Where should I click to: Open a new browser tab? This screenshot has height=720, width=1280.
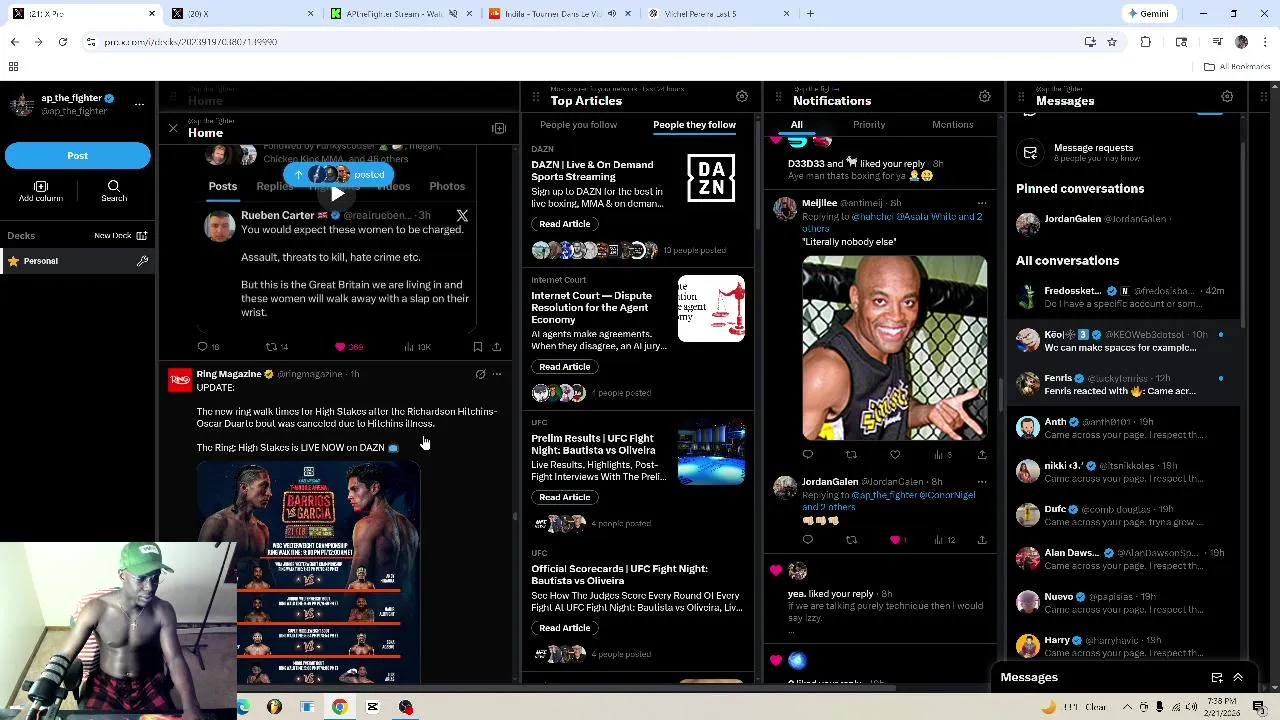tap(810, 14)
